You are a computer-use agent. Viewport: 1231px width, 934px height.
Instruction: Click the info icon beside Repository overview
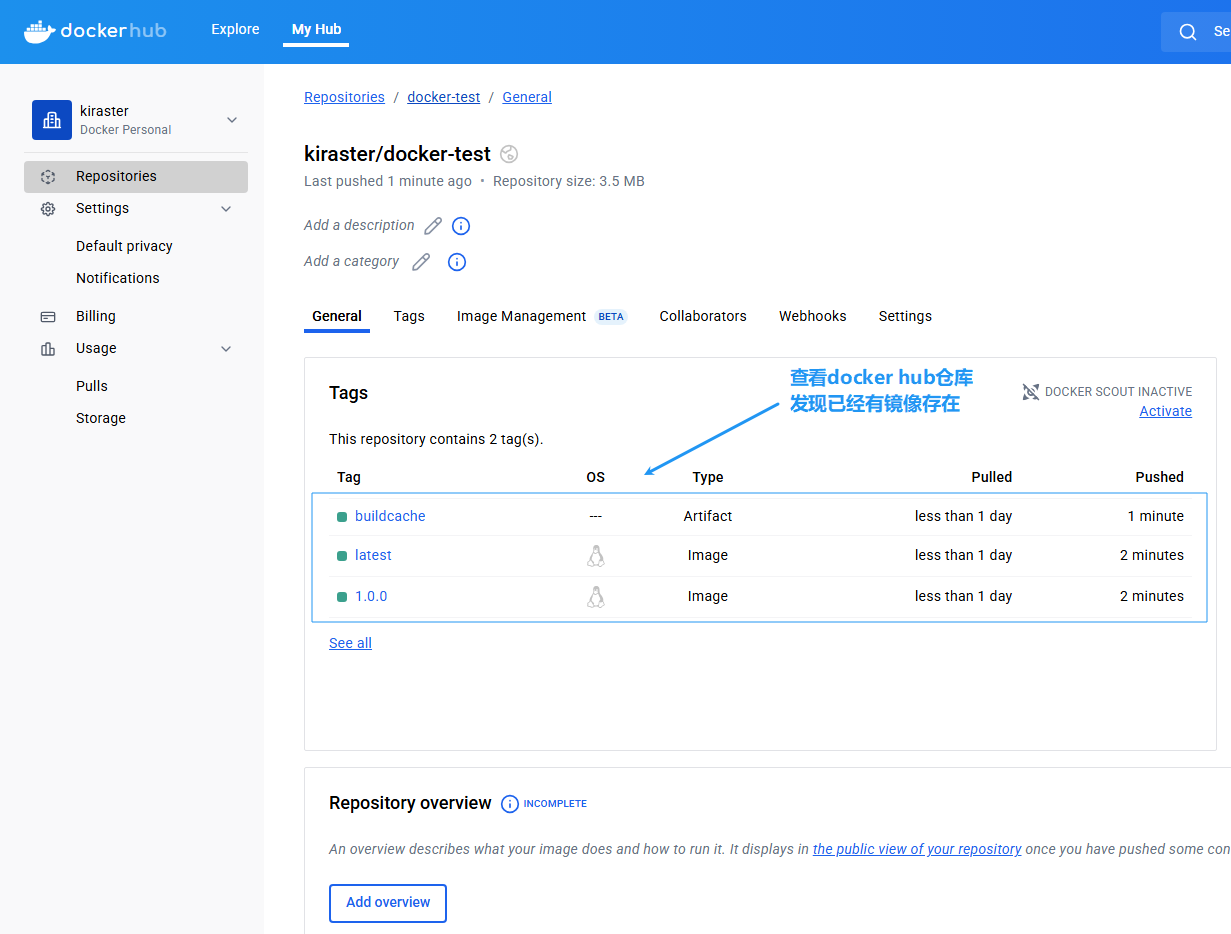(510, 804)
